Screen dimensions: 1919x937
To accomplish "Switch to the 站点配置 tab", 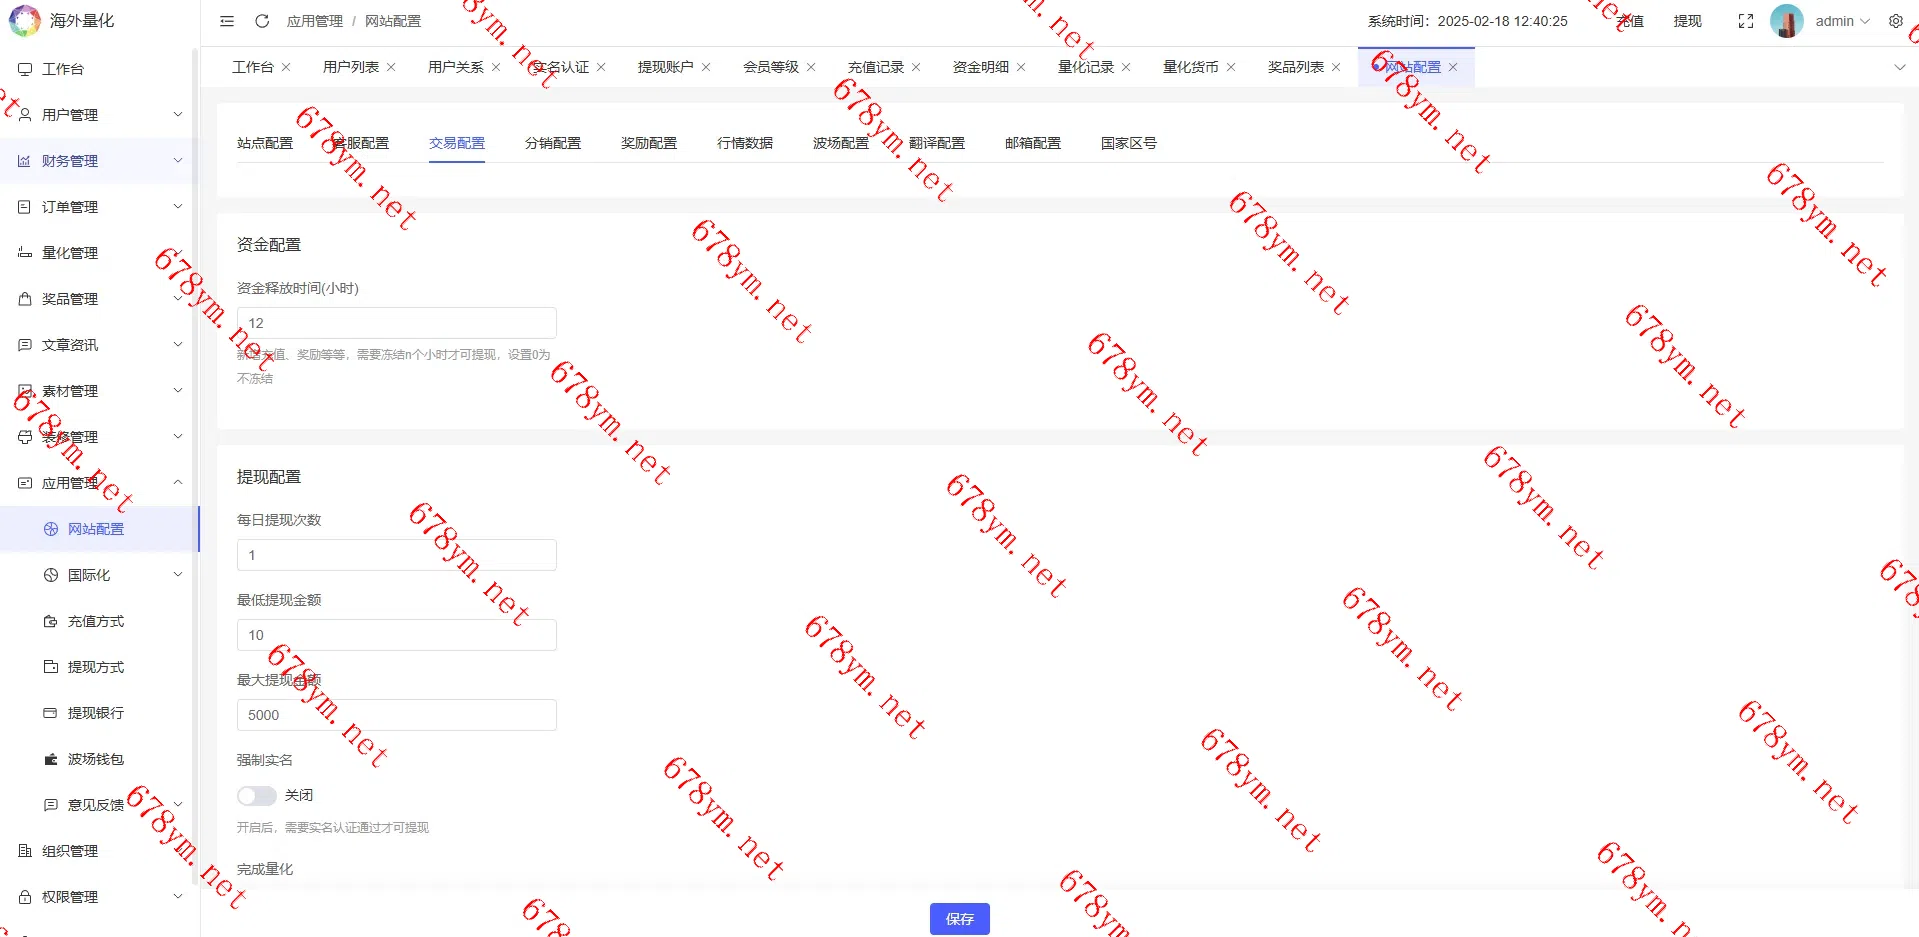I will [x=265, y=143].
